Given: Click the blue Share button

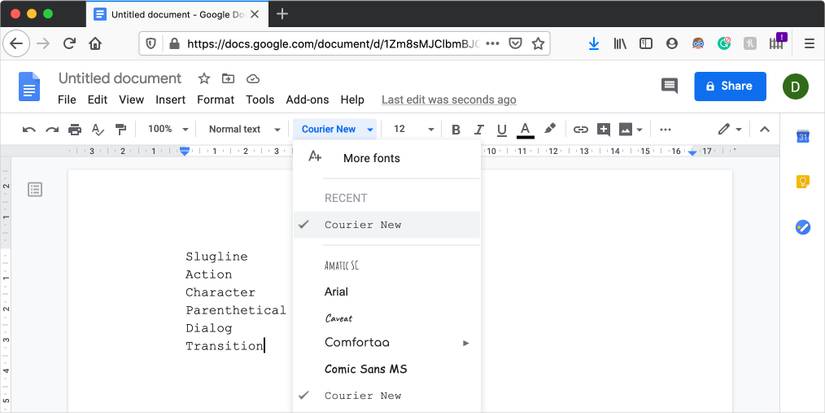Looking at the screenshot, I should click(x=729, y=86).
